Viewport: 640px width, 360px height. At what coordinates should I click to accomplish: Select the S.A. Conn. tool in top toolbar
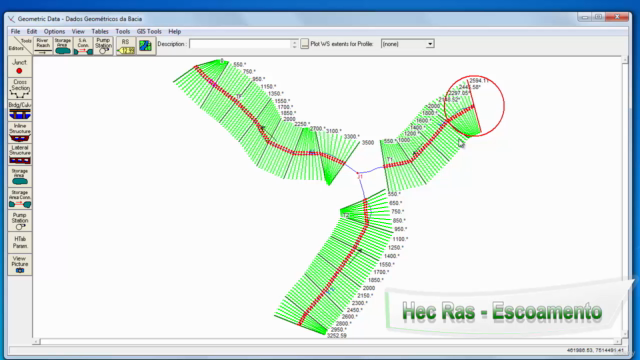pos(83,46)
